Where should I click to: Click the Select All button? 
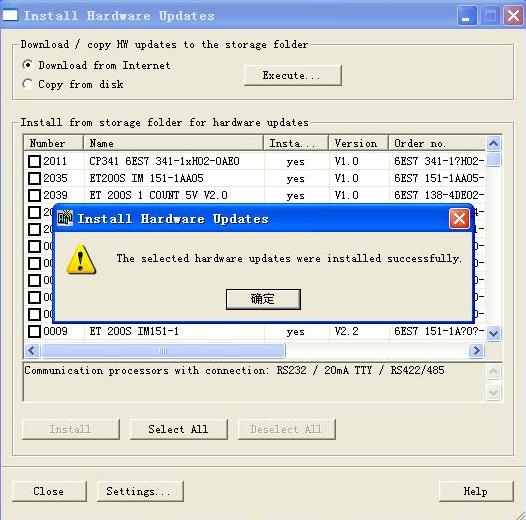tap(178, 429)
